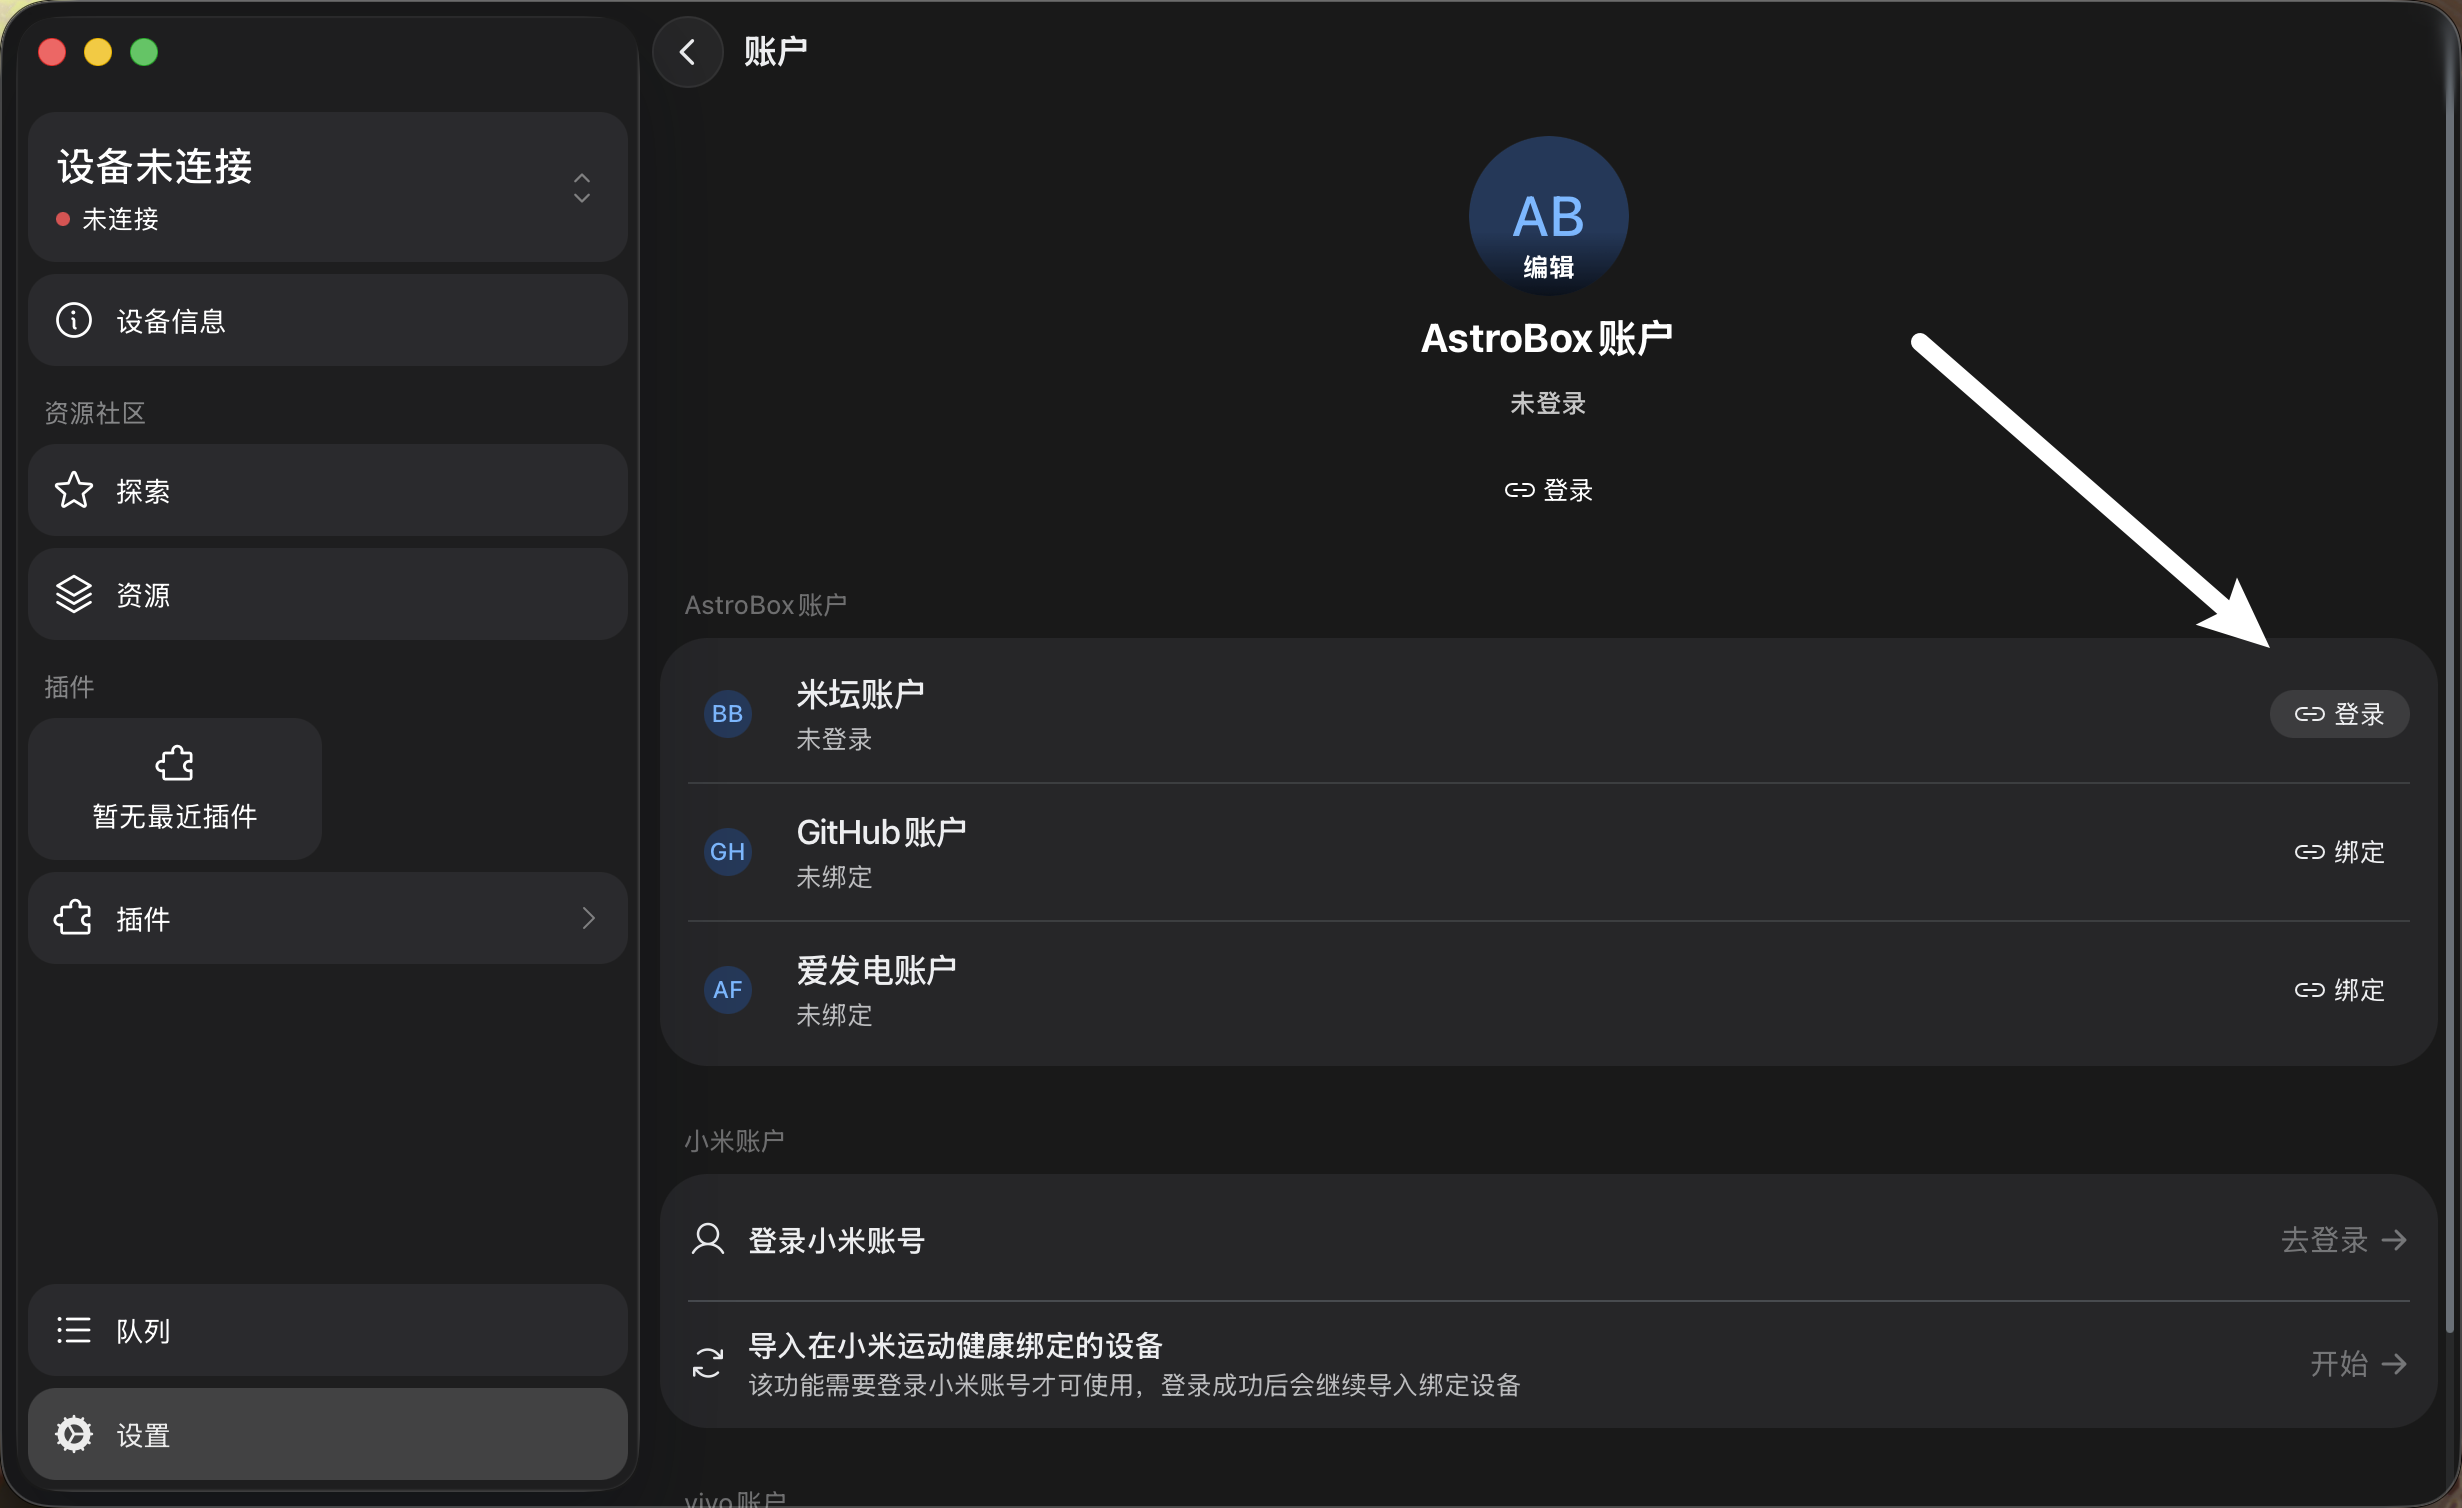Click the AstroBox账户 heading text
The image size is (2462, 1508).
tap(1546, 338)
